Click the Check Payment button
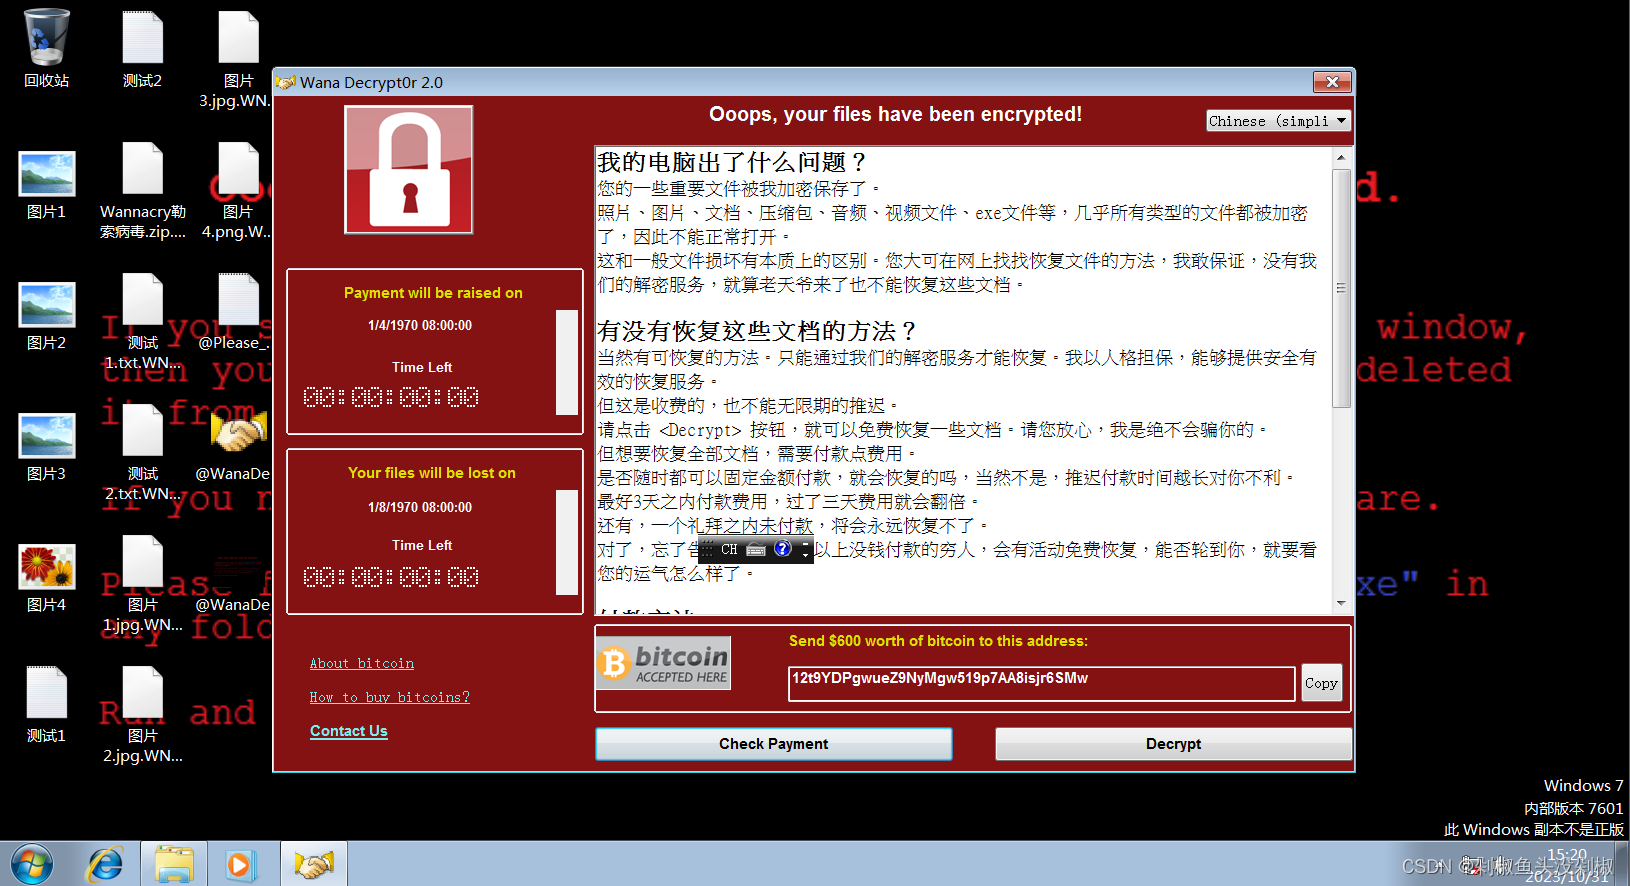 point(773,744)
